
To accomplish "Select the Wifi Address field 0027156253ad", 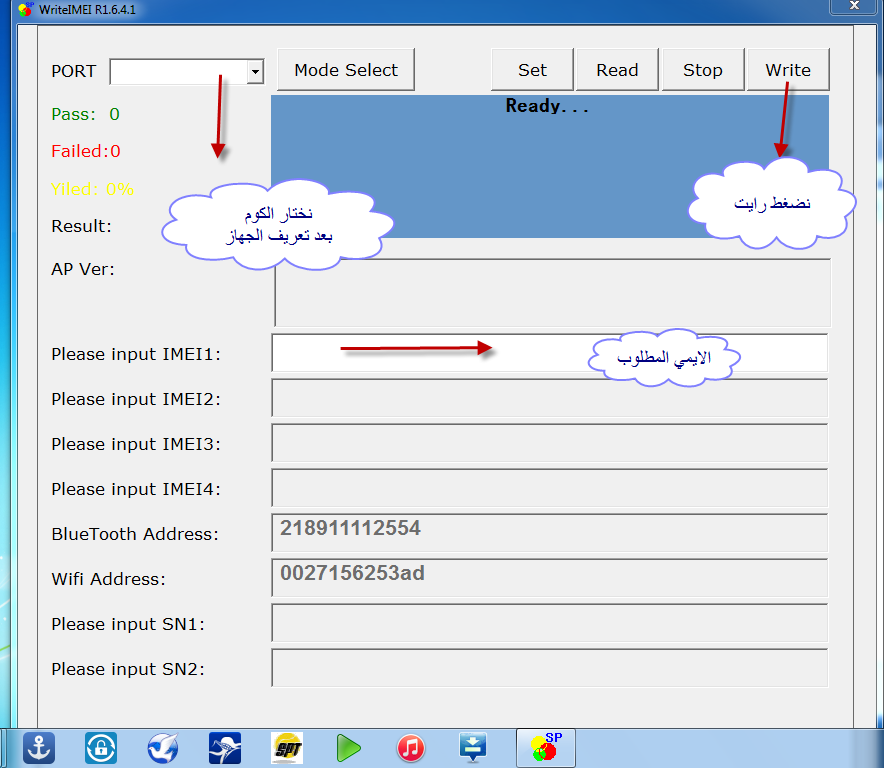I will (x=550, y=578).
